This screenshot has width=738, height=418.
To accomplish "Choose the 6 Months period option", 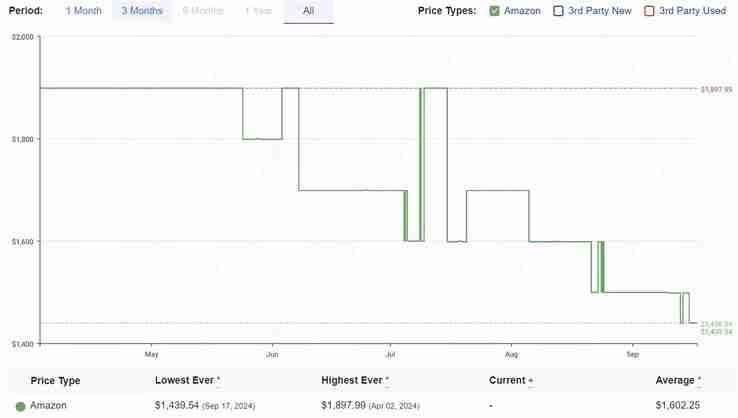I will pos(203,11).
